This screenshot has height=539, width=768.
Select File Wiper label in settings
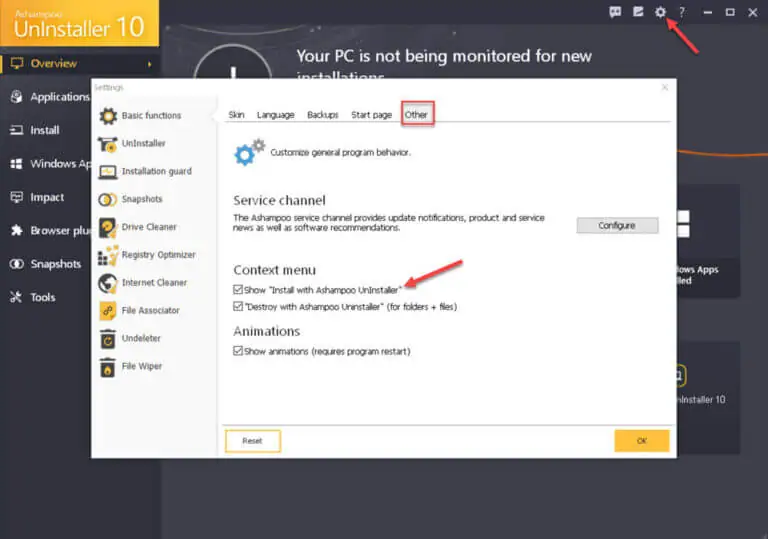coord(142,366)
